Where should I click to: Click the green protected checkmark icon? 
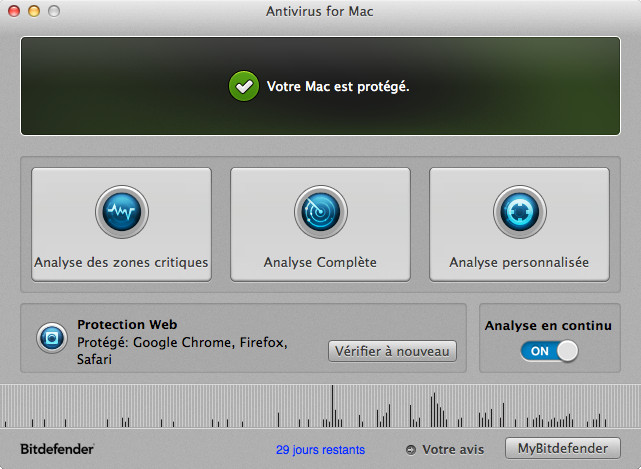(x=244, y=86)
